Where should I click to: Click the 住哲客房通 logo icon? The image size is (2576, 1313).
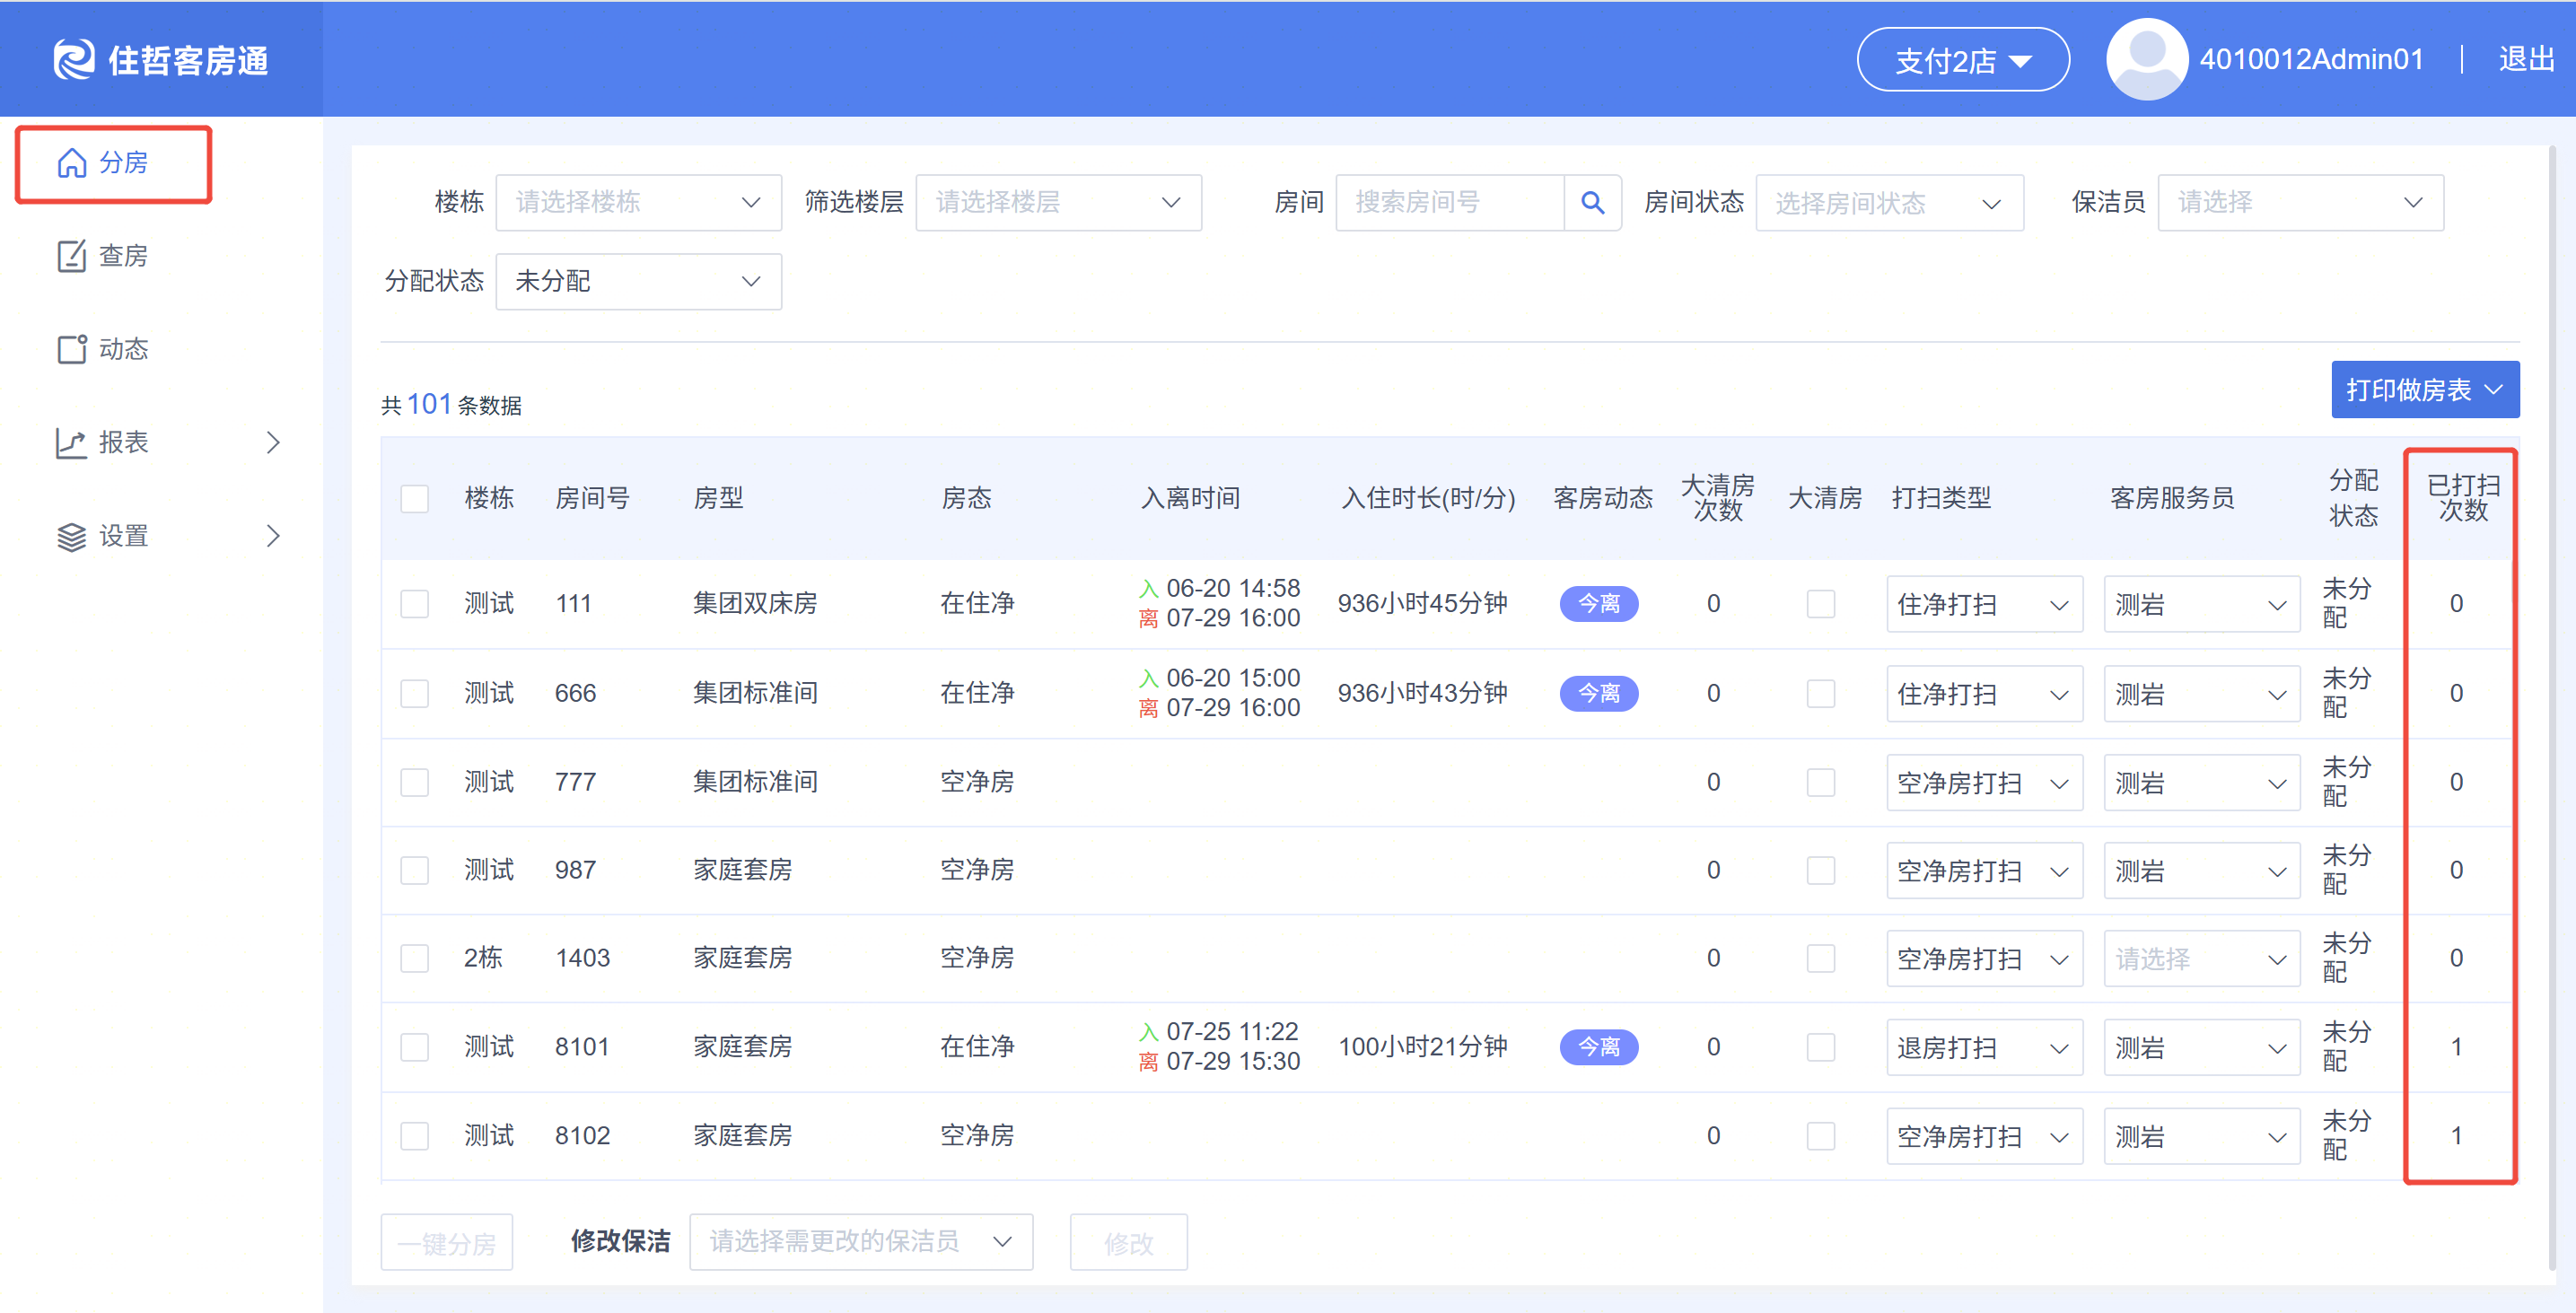pos(73,60)
